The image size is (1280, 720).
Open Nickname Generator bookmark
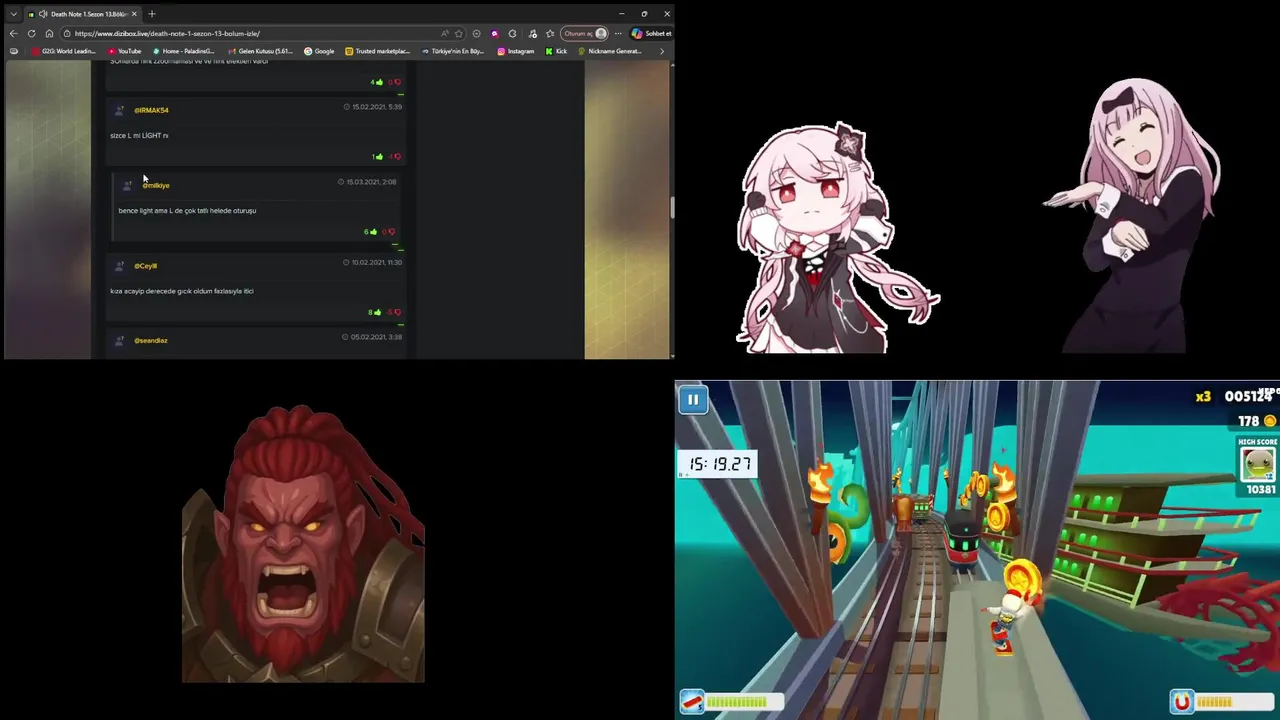tap(610, 51)
